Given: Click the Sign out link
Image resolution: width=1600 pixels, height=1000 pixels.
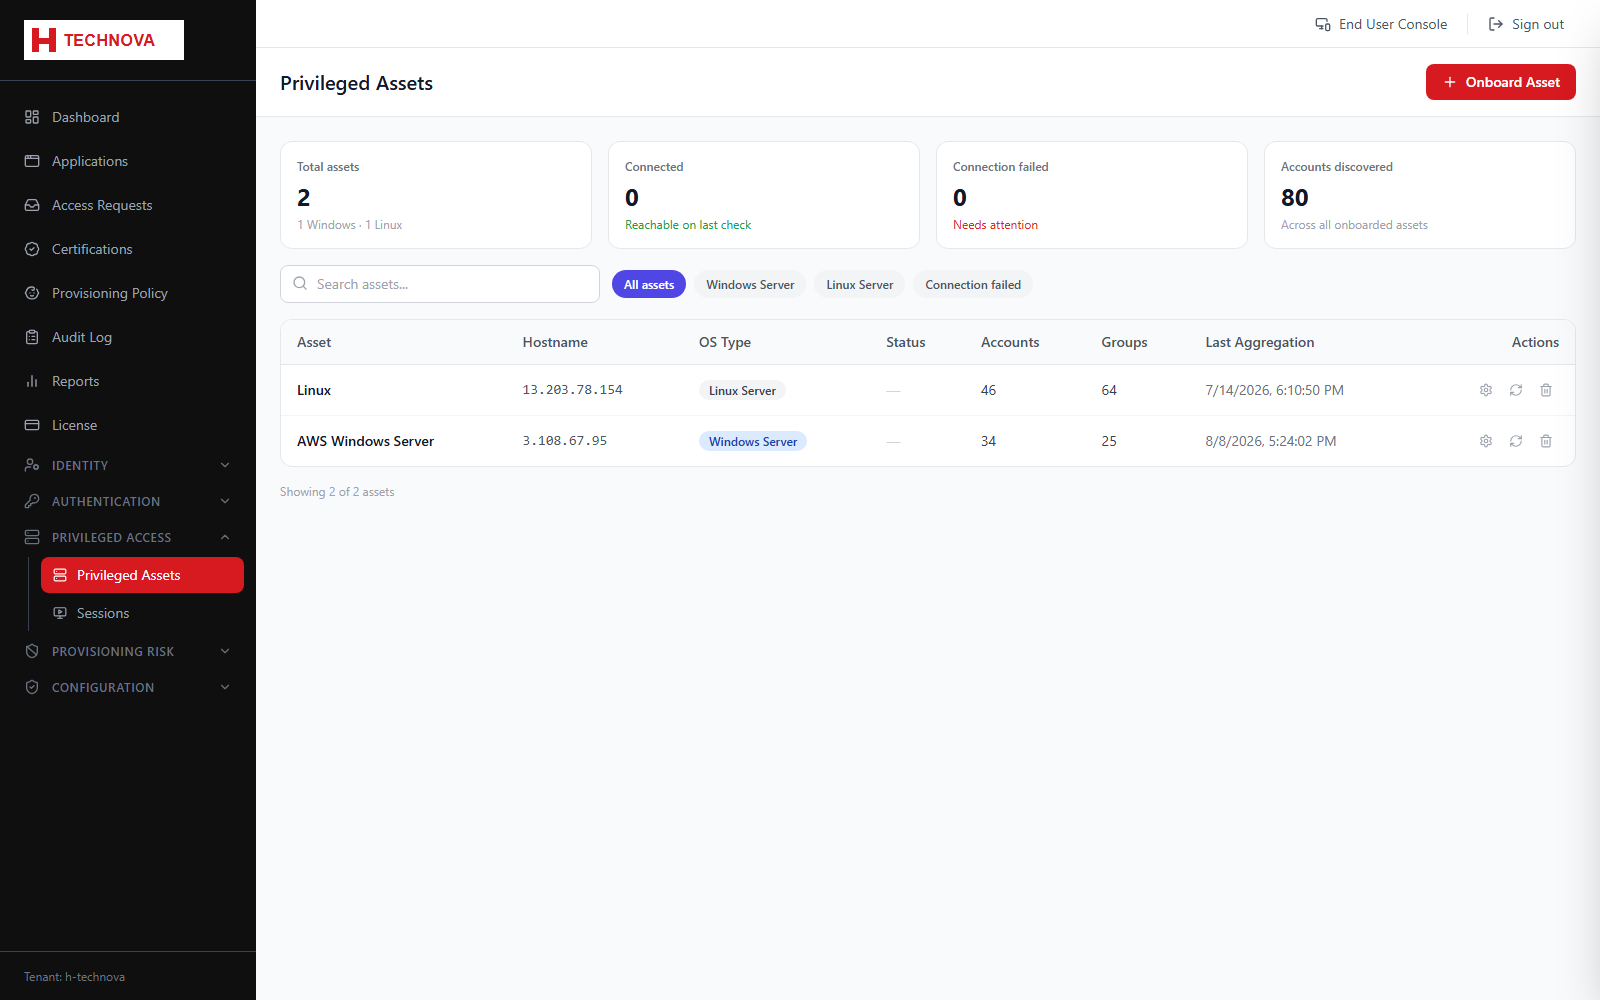Looking at the screenshot, I should (x=1526, y=24).
